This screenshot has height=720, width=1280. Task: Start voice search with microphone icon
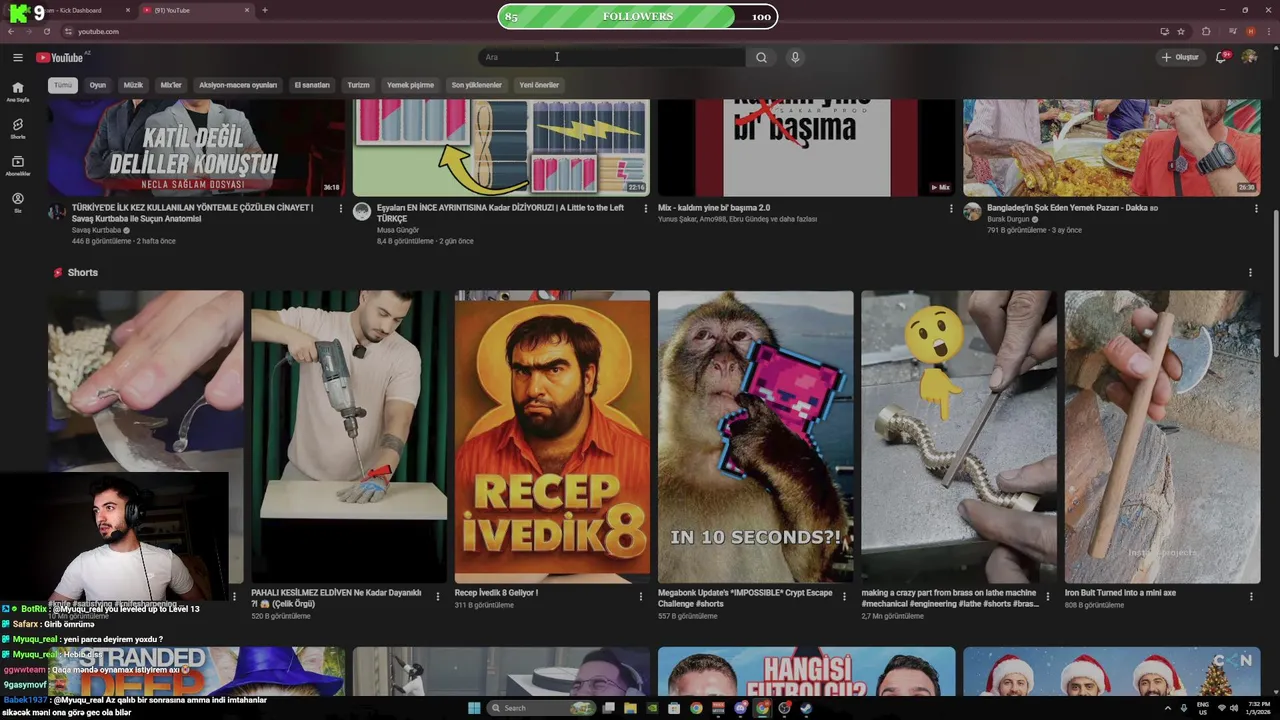(795, 57)
